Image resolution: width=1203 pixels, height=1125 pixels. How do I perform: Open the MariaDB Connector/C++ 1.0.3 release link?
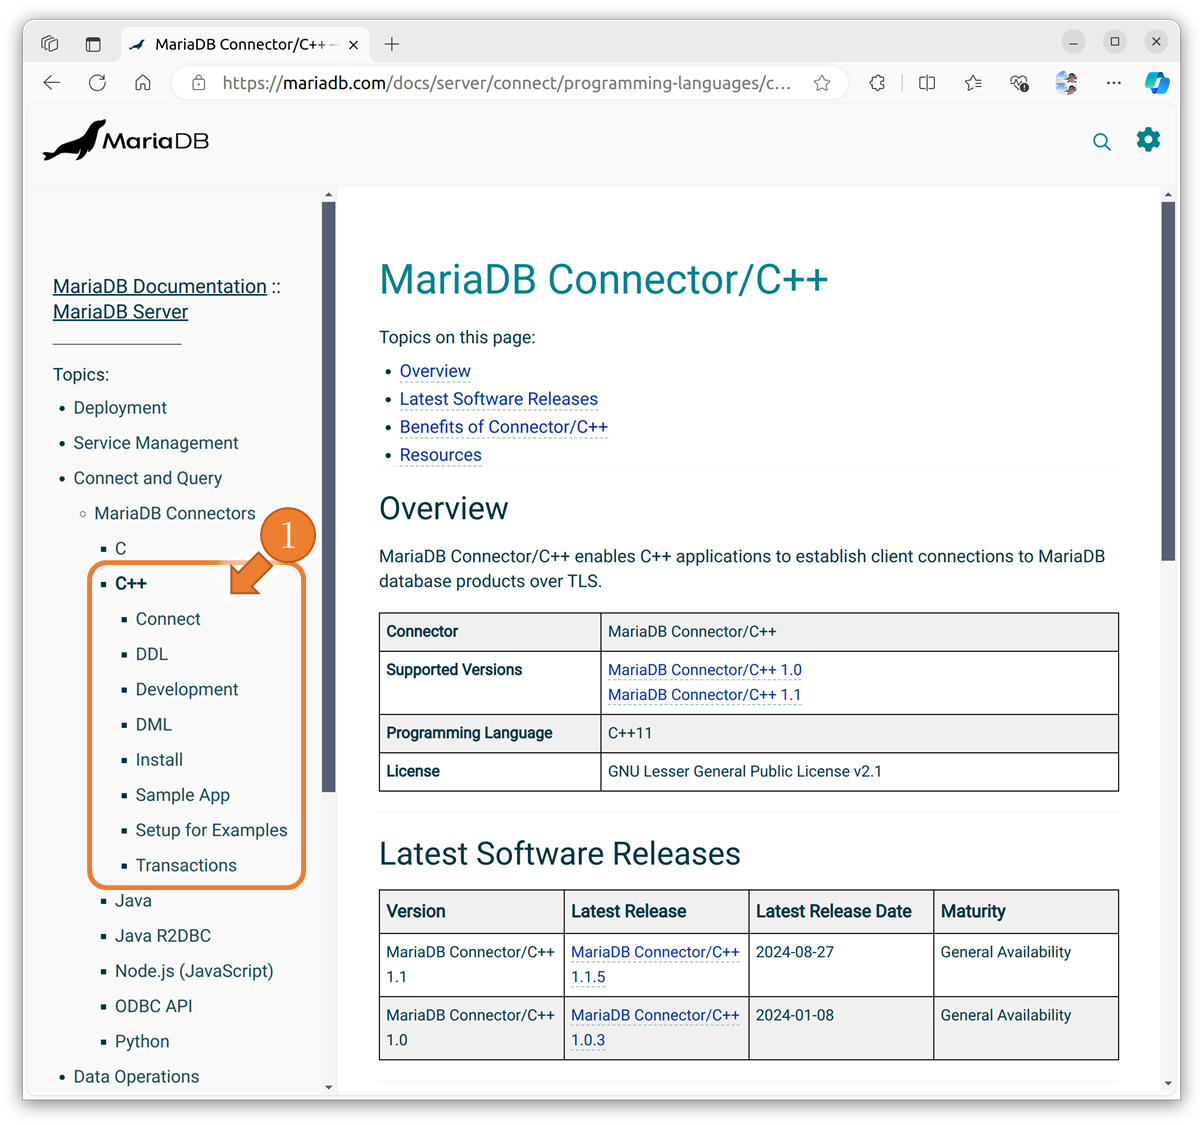point(655,1027)
